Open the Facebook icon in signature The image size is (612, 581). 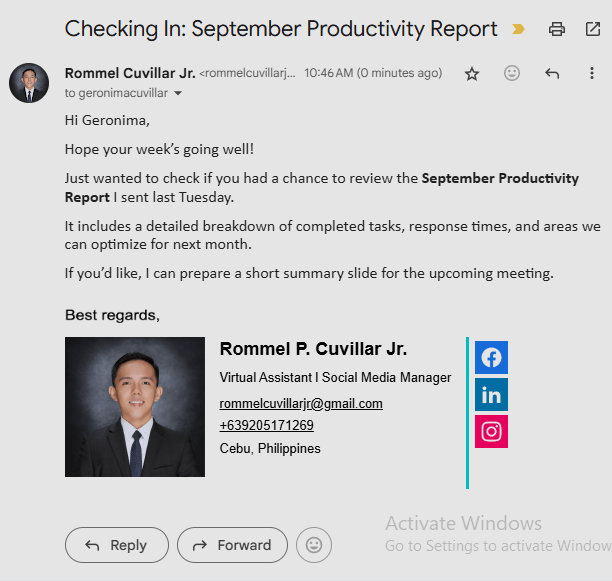491,357
